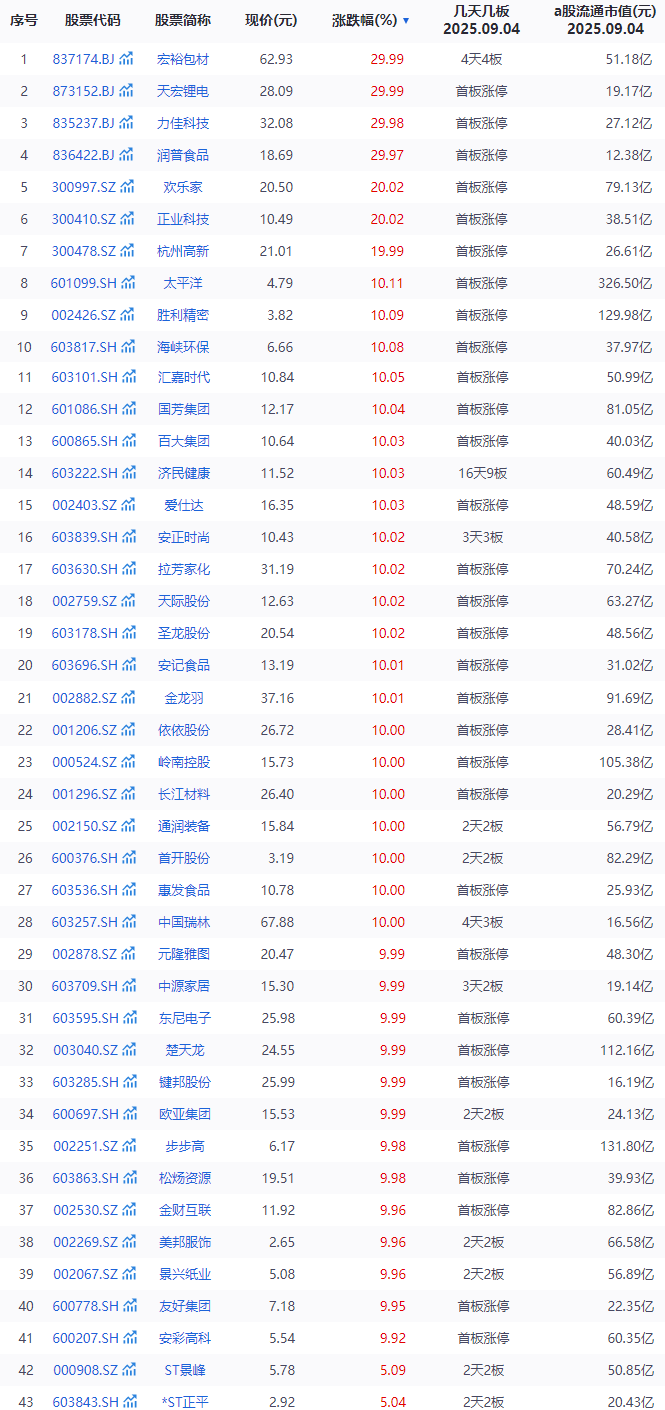Open stock name link *ST正平
This screenshot has width=665, height=1410.
183,1402
